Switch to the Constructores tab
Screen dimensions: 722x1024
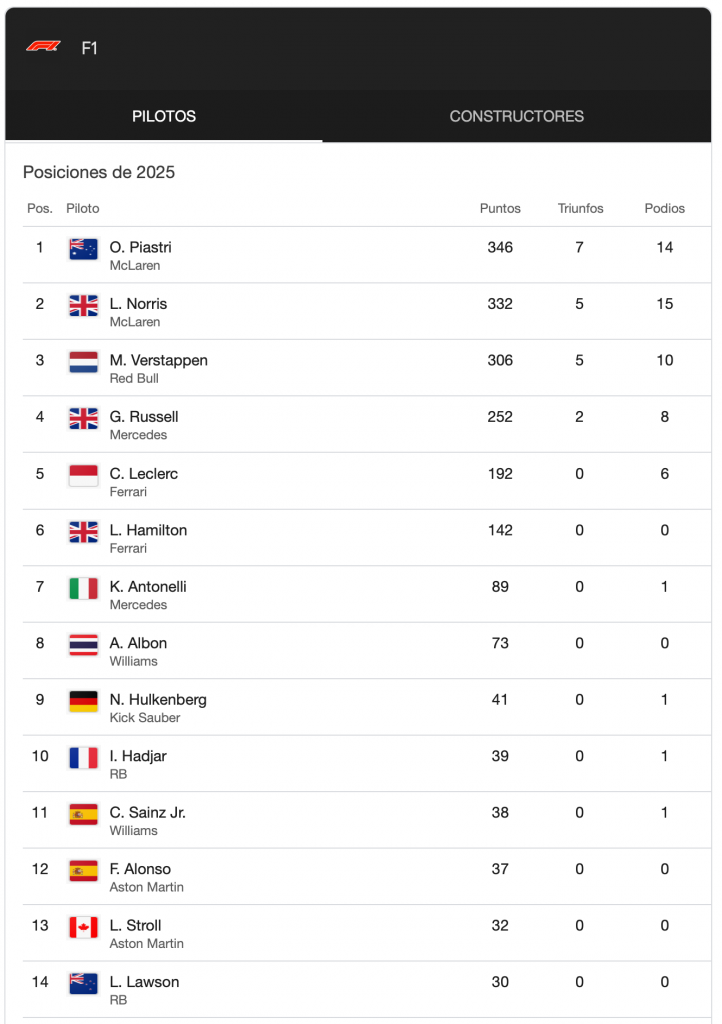coord(516,116)
